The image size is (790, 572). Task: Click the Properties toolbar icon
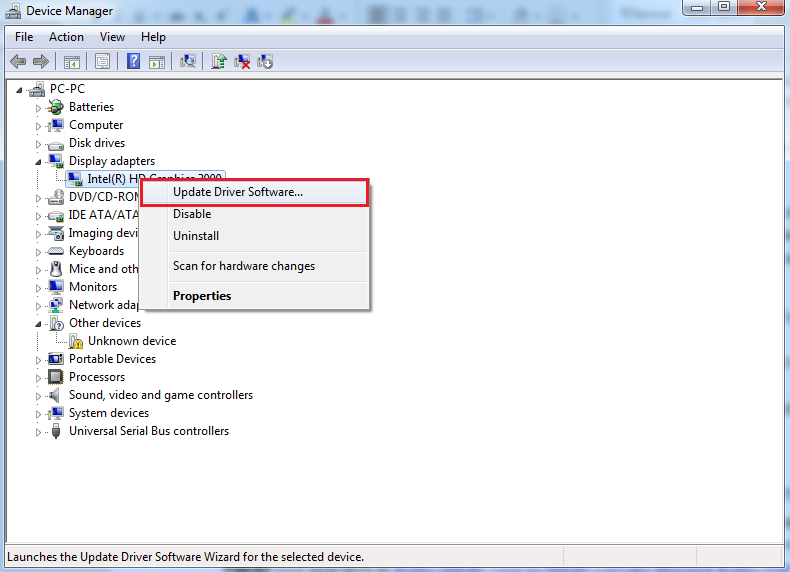pos(102,62)
